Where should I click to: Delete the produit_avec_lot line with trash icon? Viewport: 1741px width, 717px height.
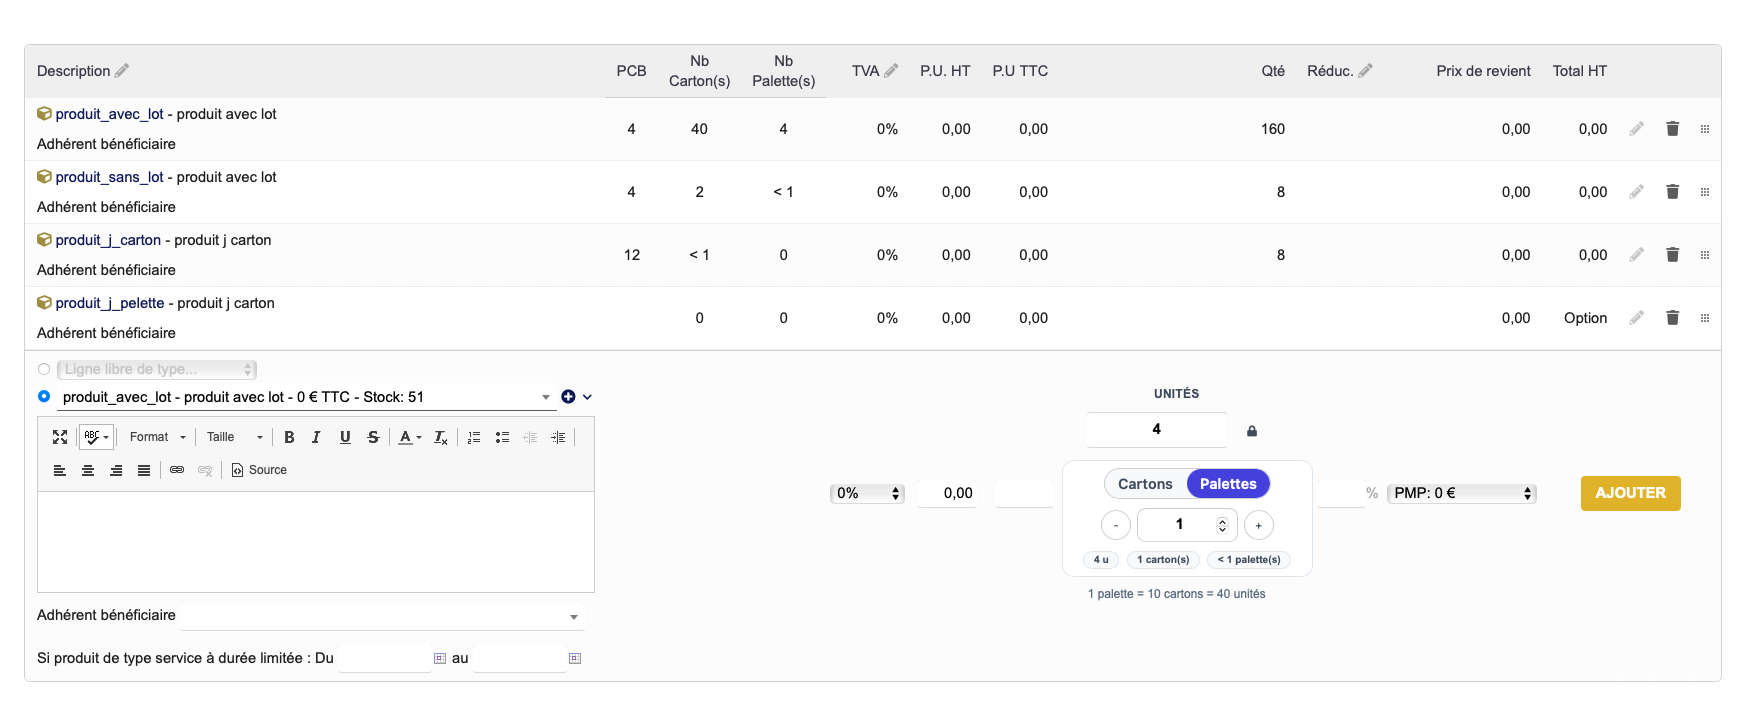1672,129
